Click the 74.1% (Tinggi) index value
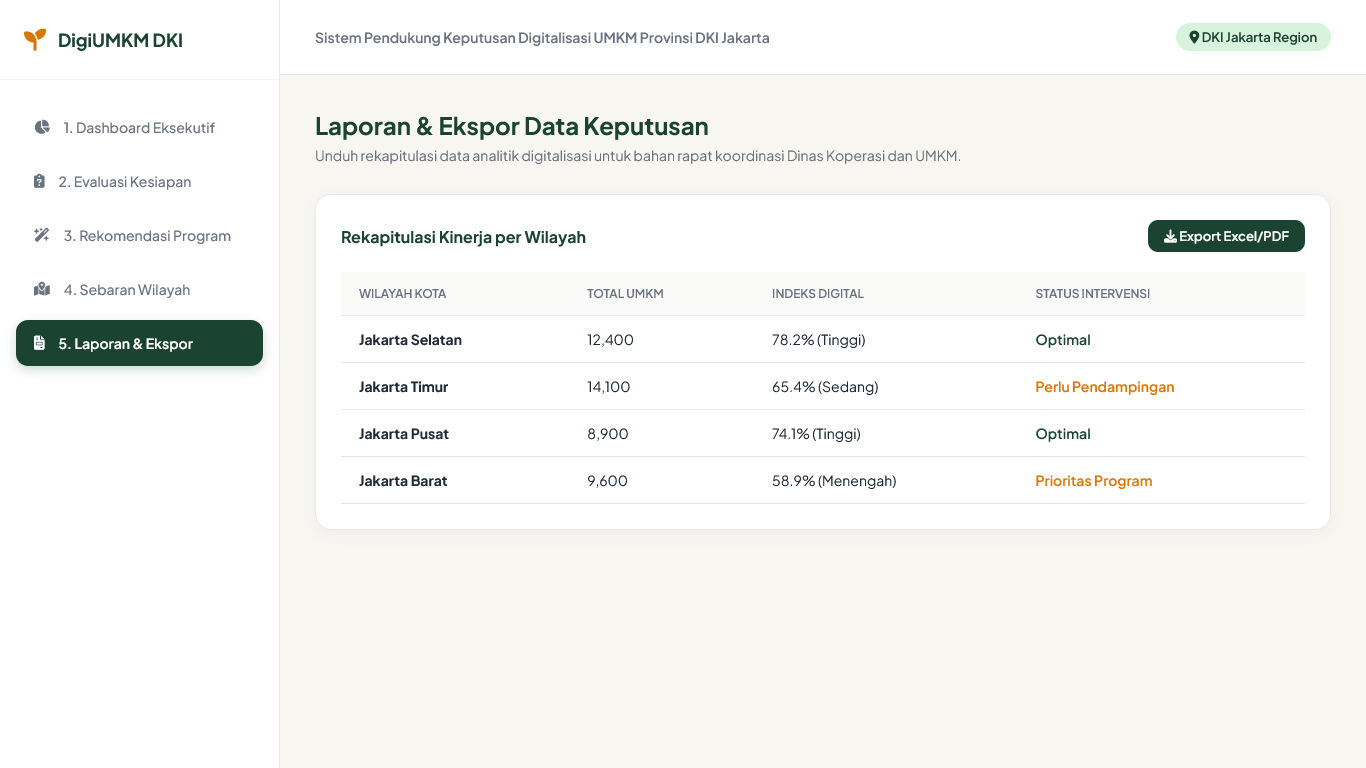 [816, 434]
